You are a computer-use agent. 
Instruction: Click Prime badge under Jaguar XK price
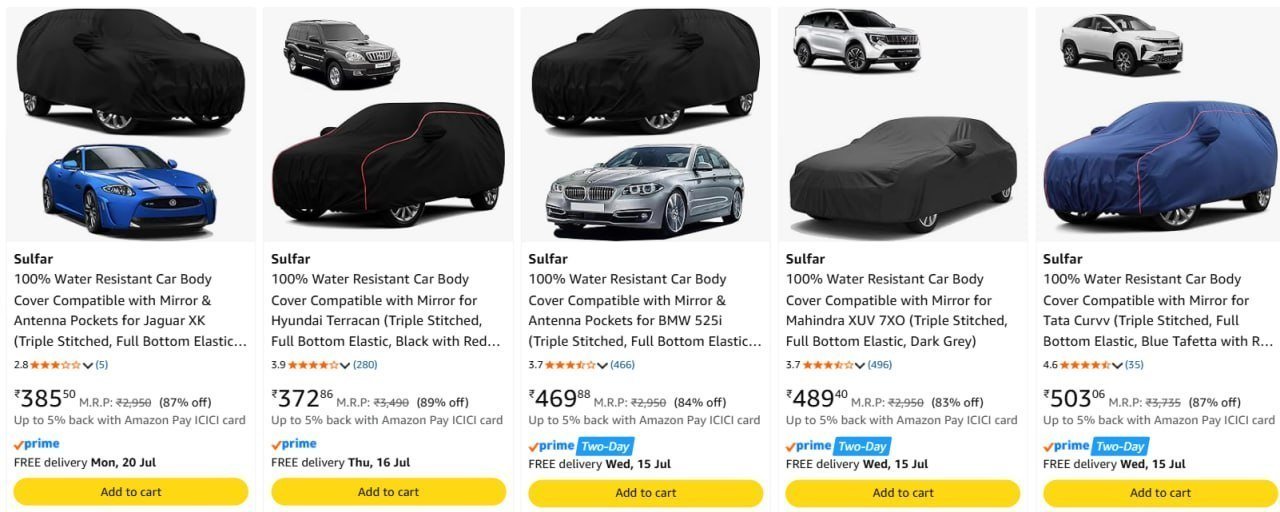(x=37, y=444)
